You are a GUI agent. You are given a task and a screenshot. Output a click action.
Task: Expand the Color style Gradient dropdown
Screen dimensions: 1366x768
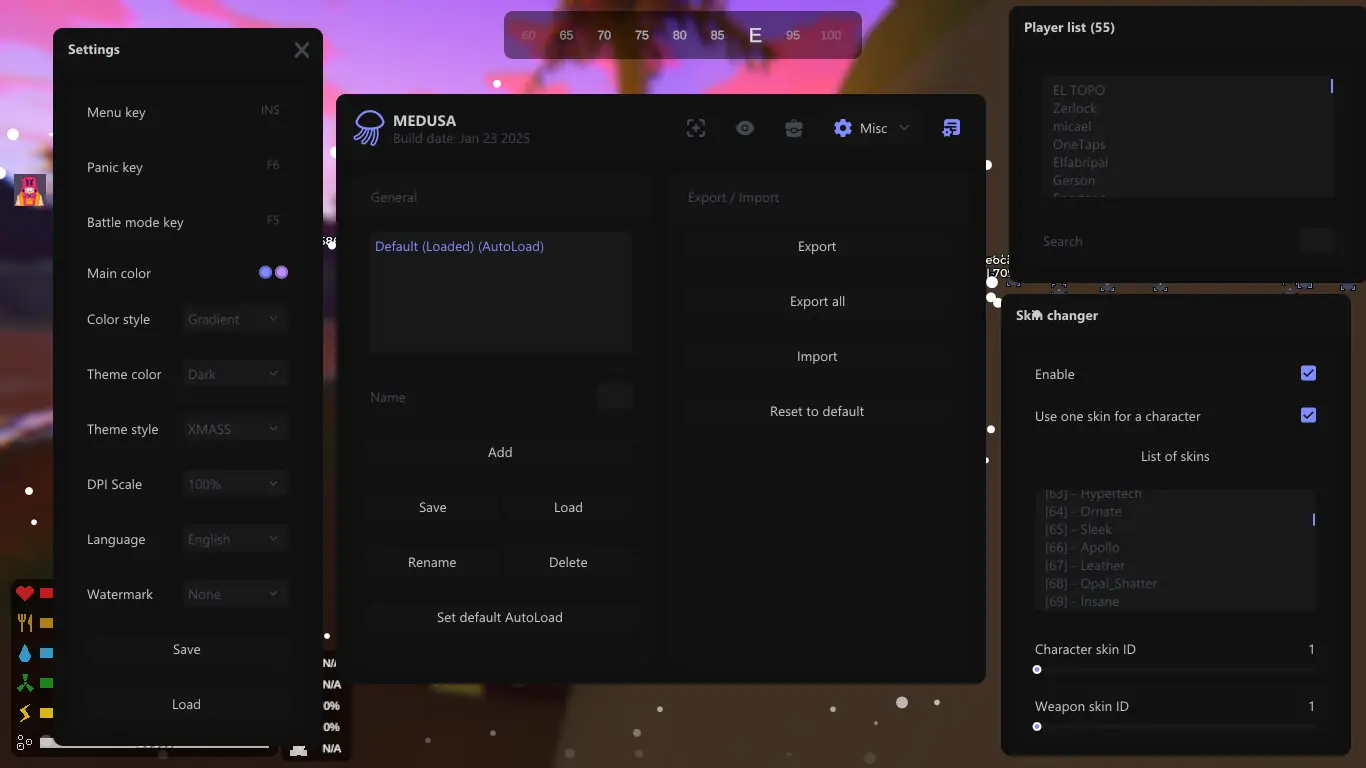pyautogui.click(x=235, y=319)
